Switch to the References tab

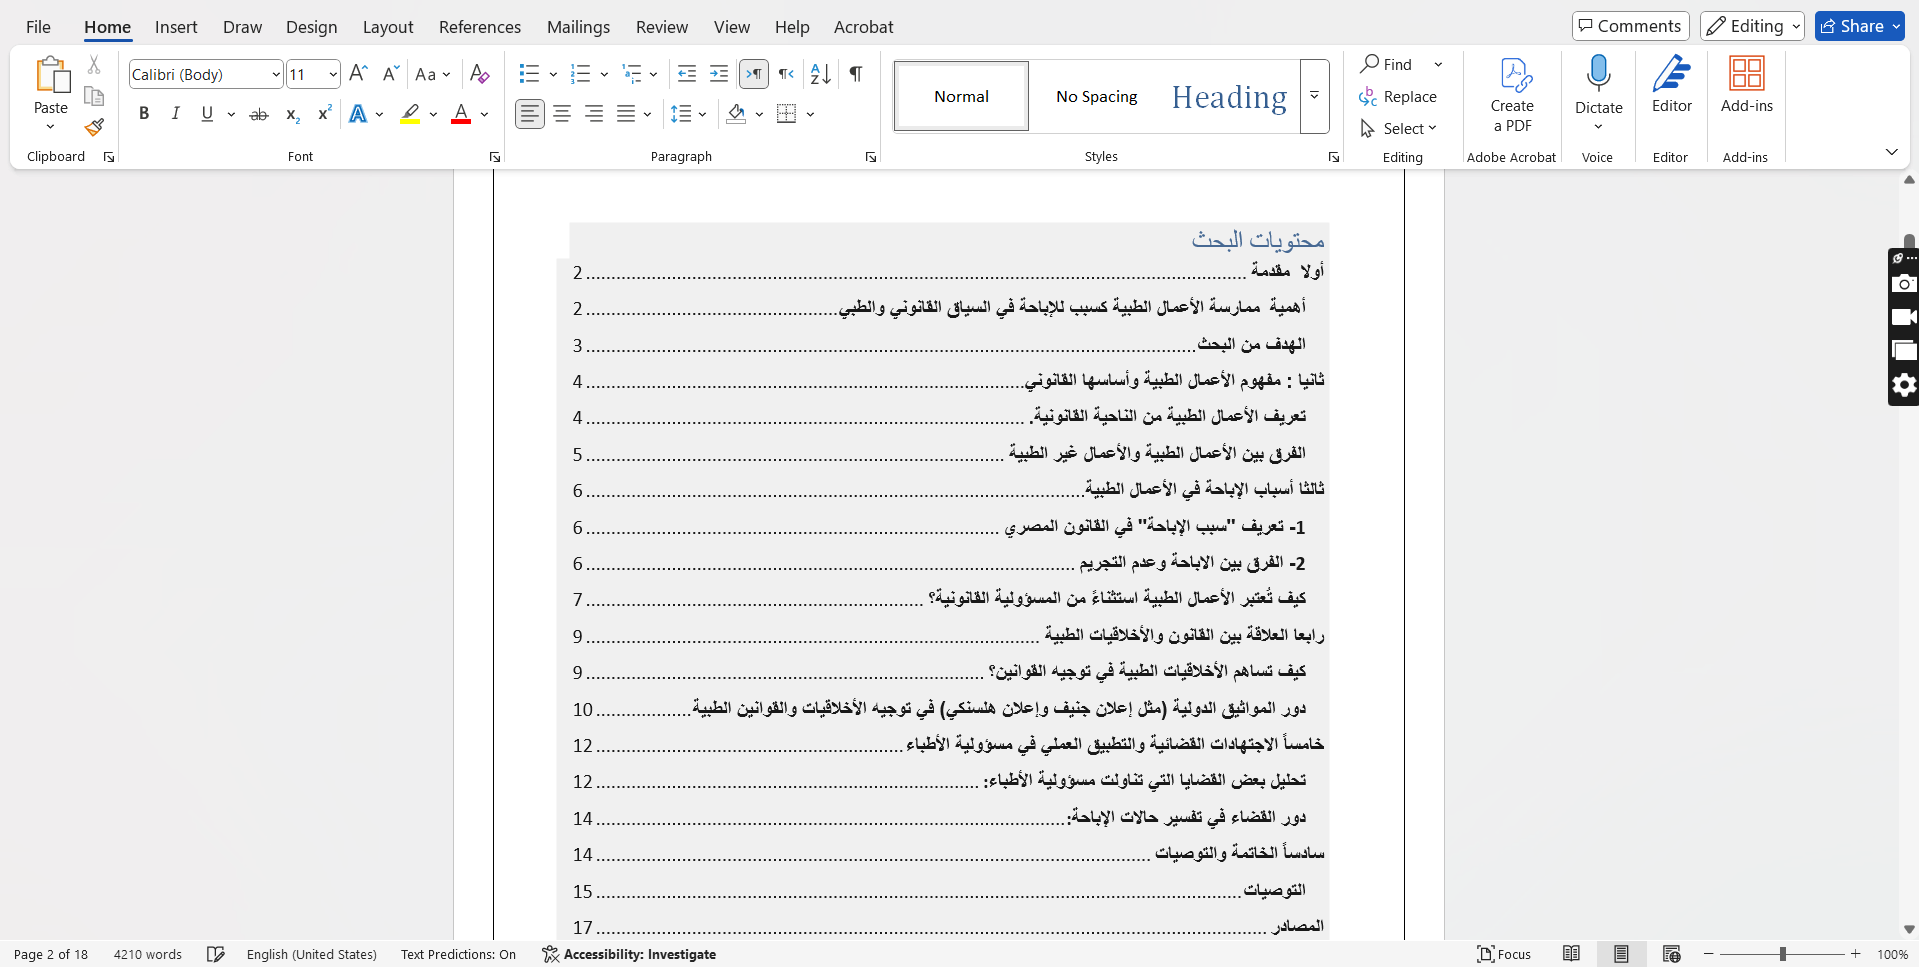pos(480,27)
